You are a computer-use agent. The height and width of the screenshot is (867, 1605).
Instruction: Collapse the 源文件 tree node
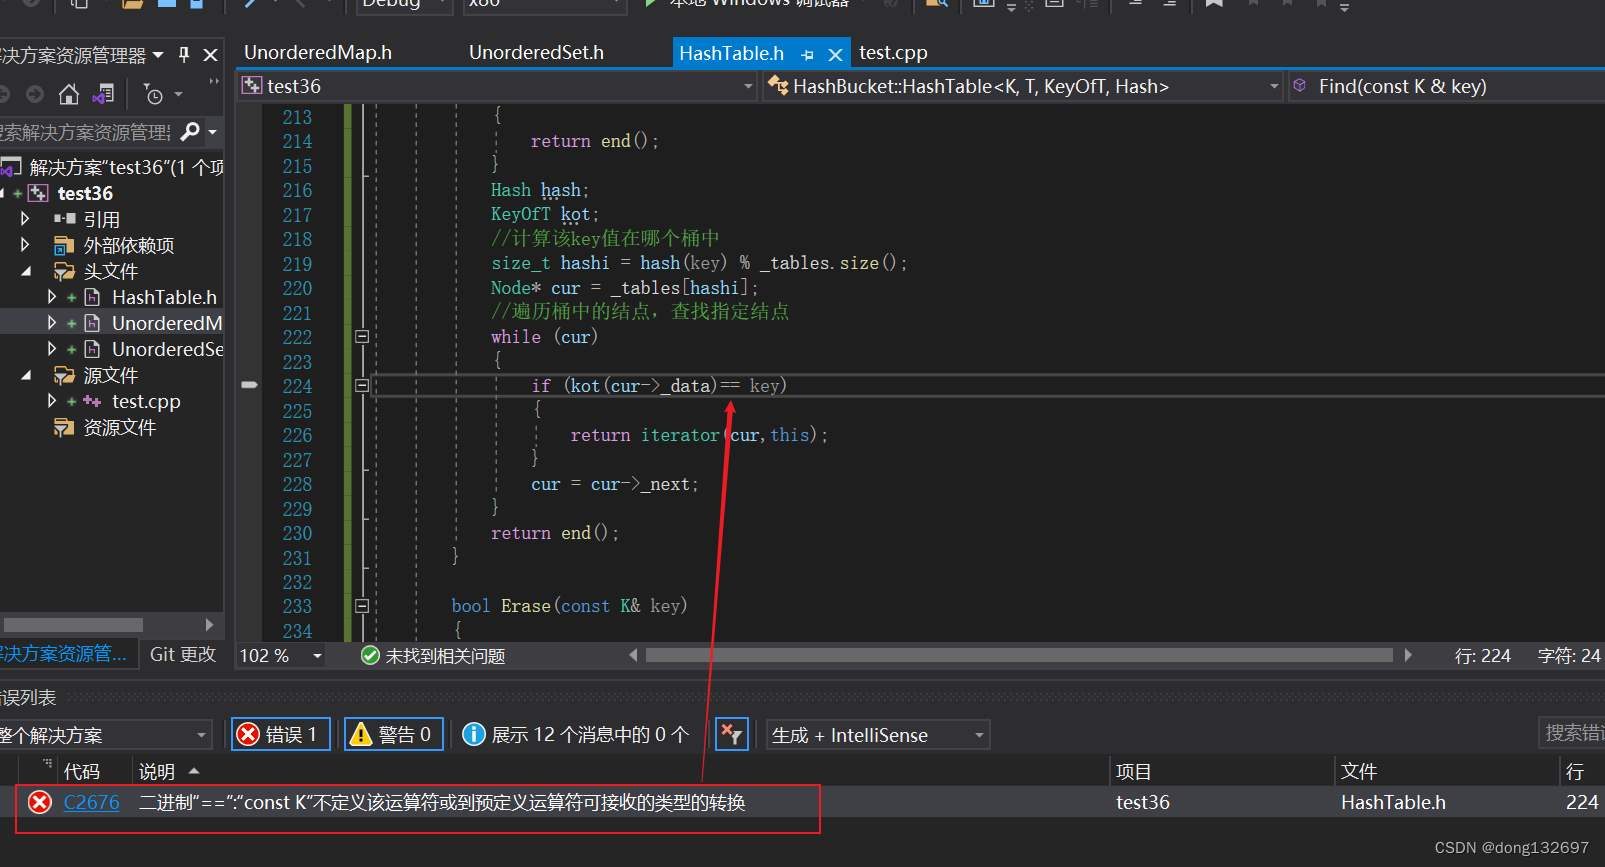pos(26,375)
